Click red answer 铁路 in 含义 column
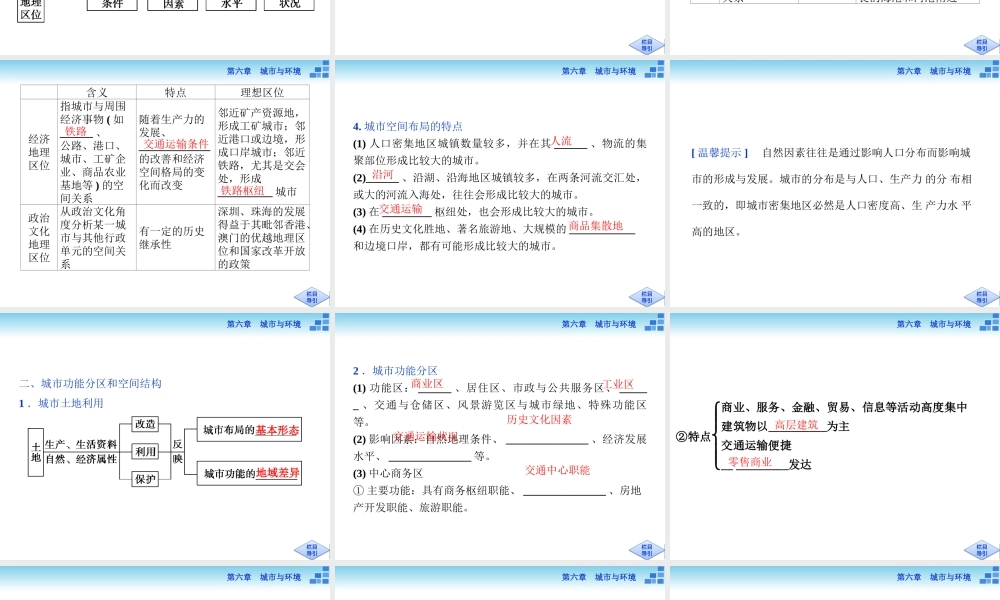 (x=76, y=131)
